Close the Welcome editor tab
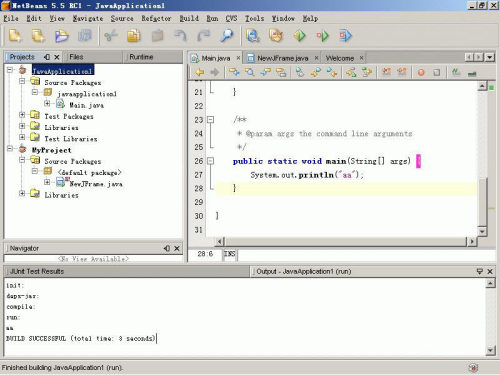 (x=361, y=58)
